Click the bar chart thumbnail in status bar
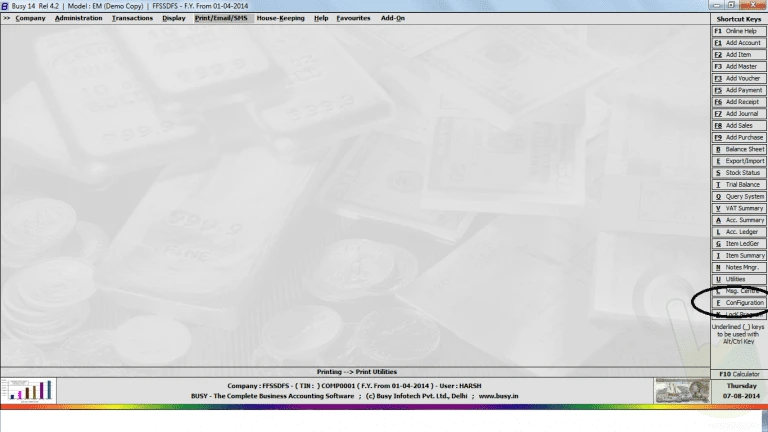Image resolution: width=768 pixels, height=432 pixels. (28, 390)
